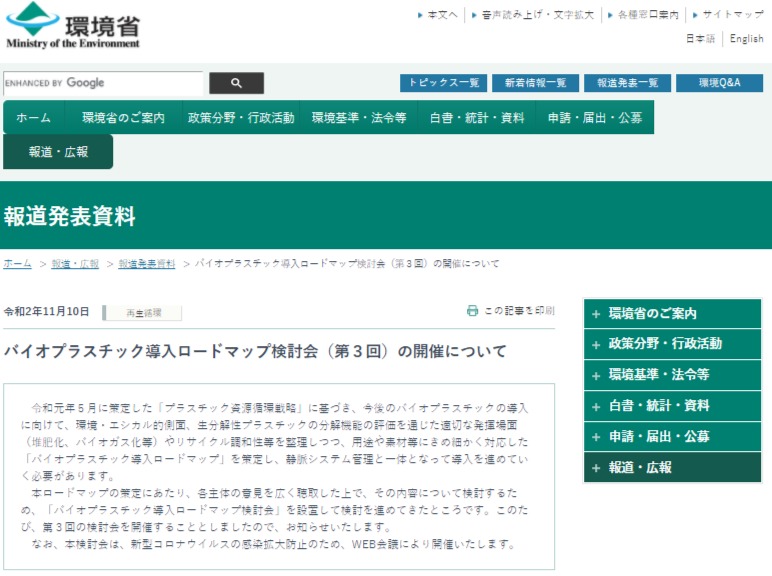Select 白書・統計・資料 in main navigation bar

tap(477, 118)
